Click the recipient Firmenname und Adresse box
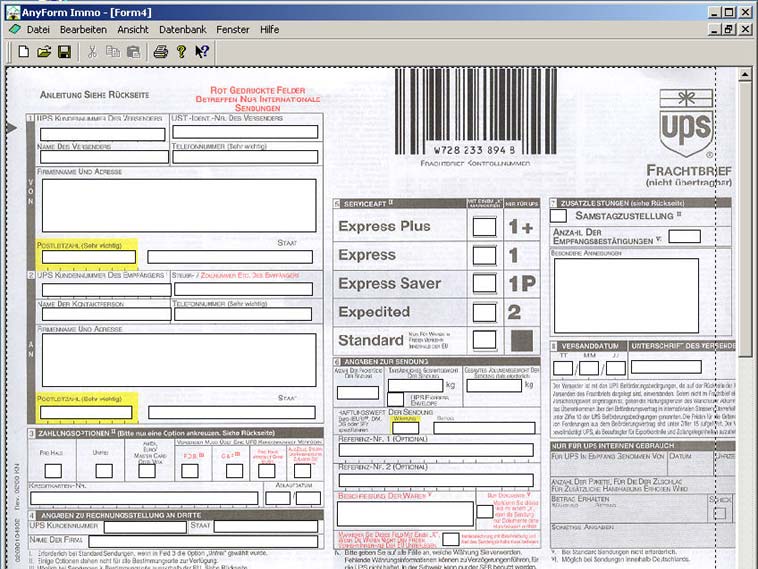This screenshot has height=569, width=758. pyautogui.click(x=179, y=360)
